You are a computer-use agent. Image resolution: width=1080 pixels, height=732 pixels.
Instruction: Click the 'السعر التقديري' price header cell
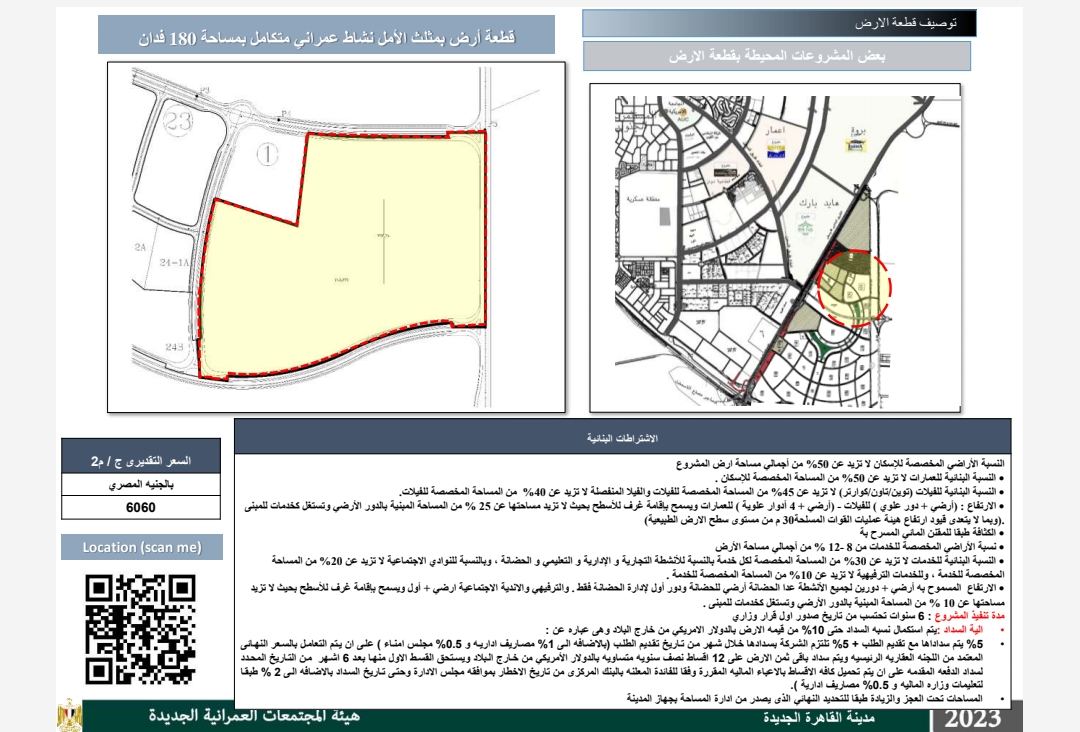coord(140,460)
